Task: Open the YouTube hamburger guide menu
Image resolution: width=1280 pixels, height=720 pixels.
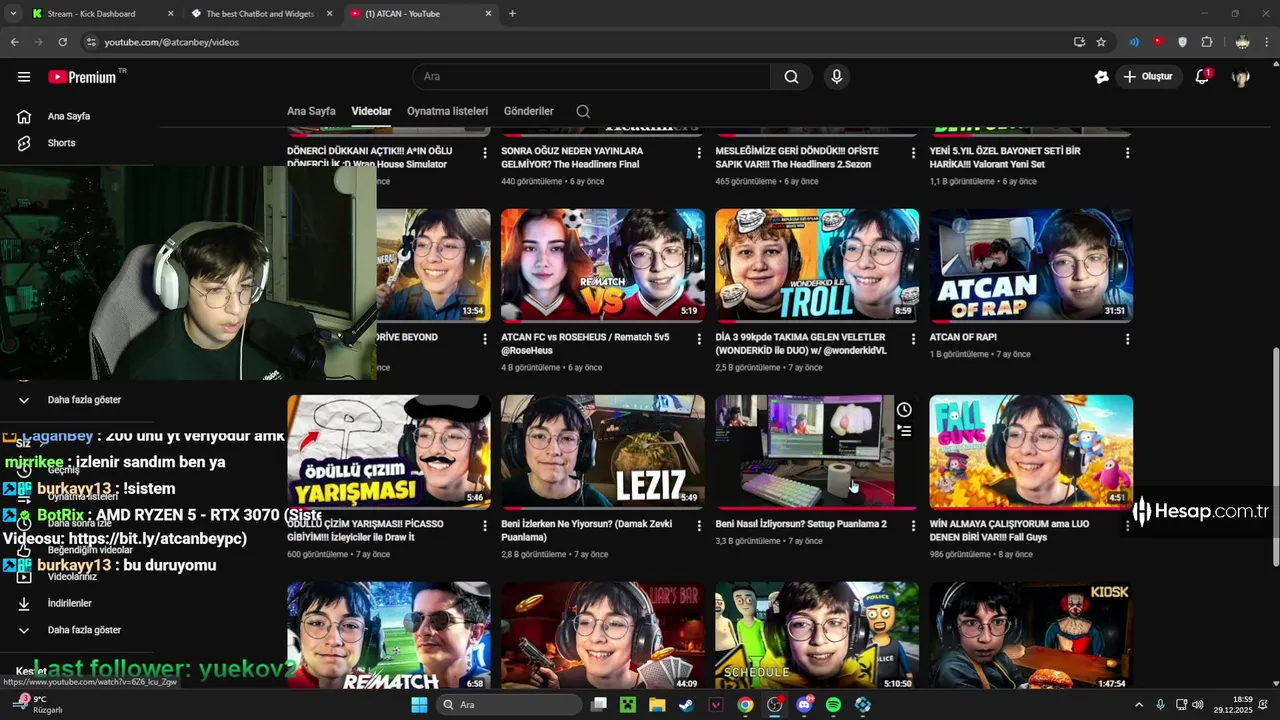Action: (x=24, y=77)
